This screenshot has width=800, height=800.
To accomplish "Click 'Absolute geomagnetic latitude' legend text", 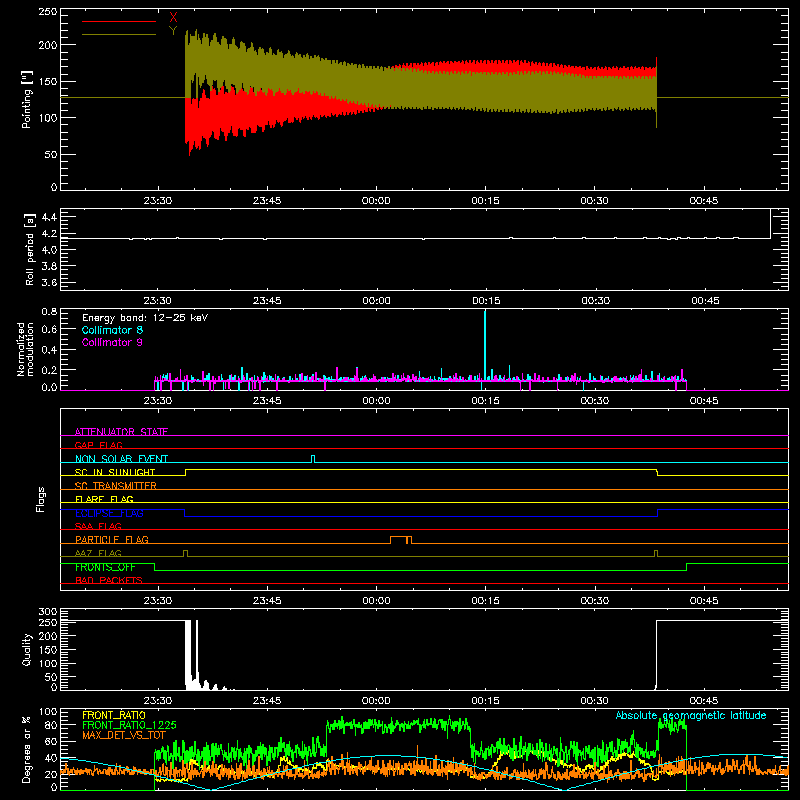I will (x=691, y=715).
